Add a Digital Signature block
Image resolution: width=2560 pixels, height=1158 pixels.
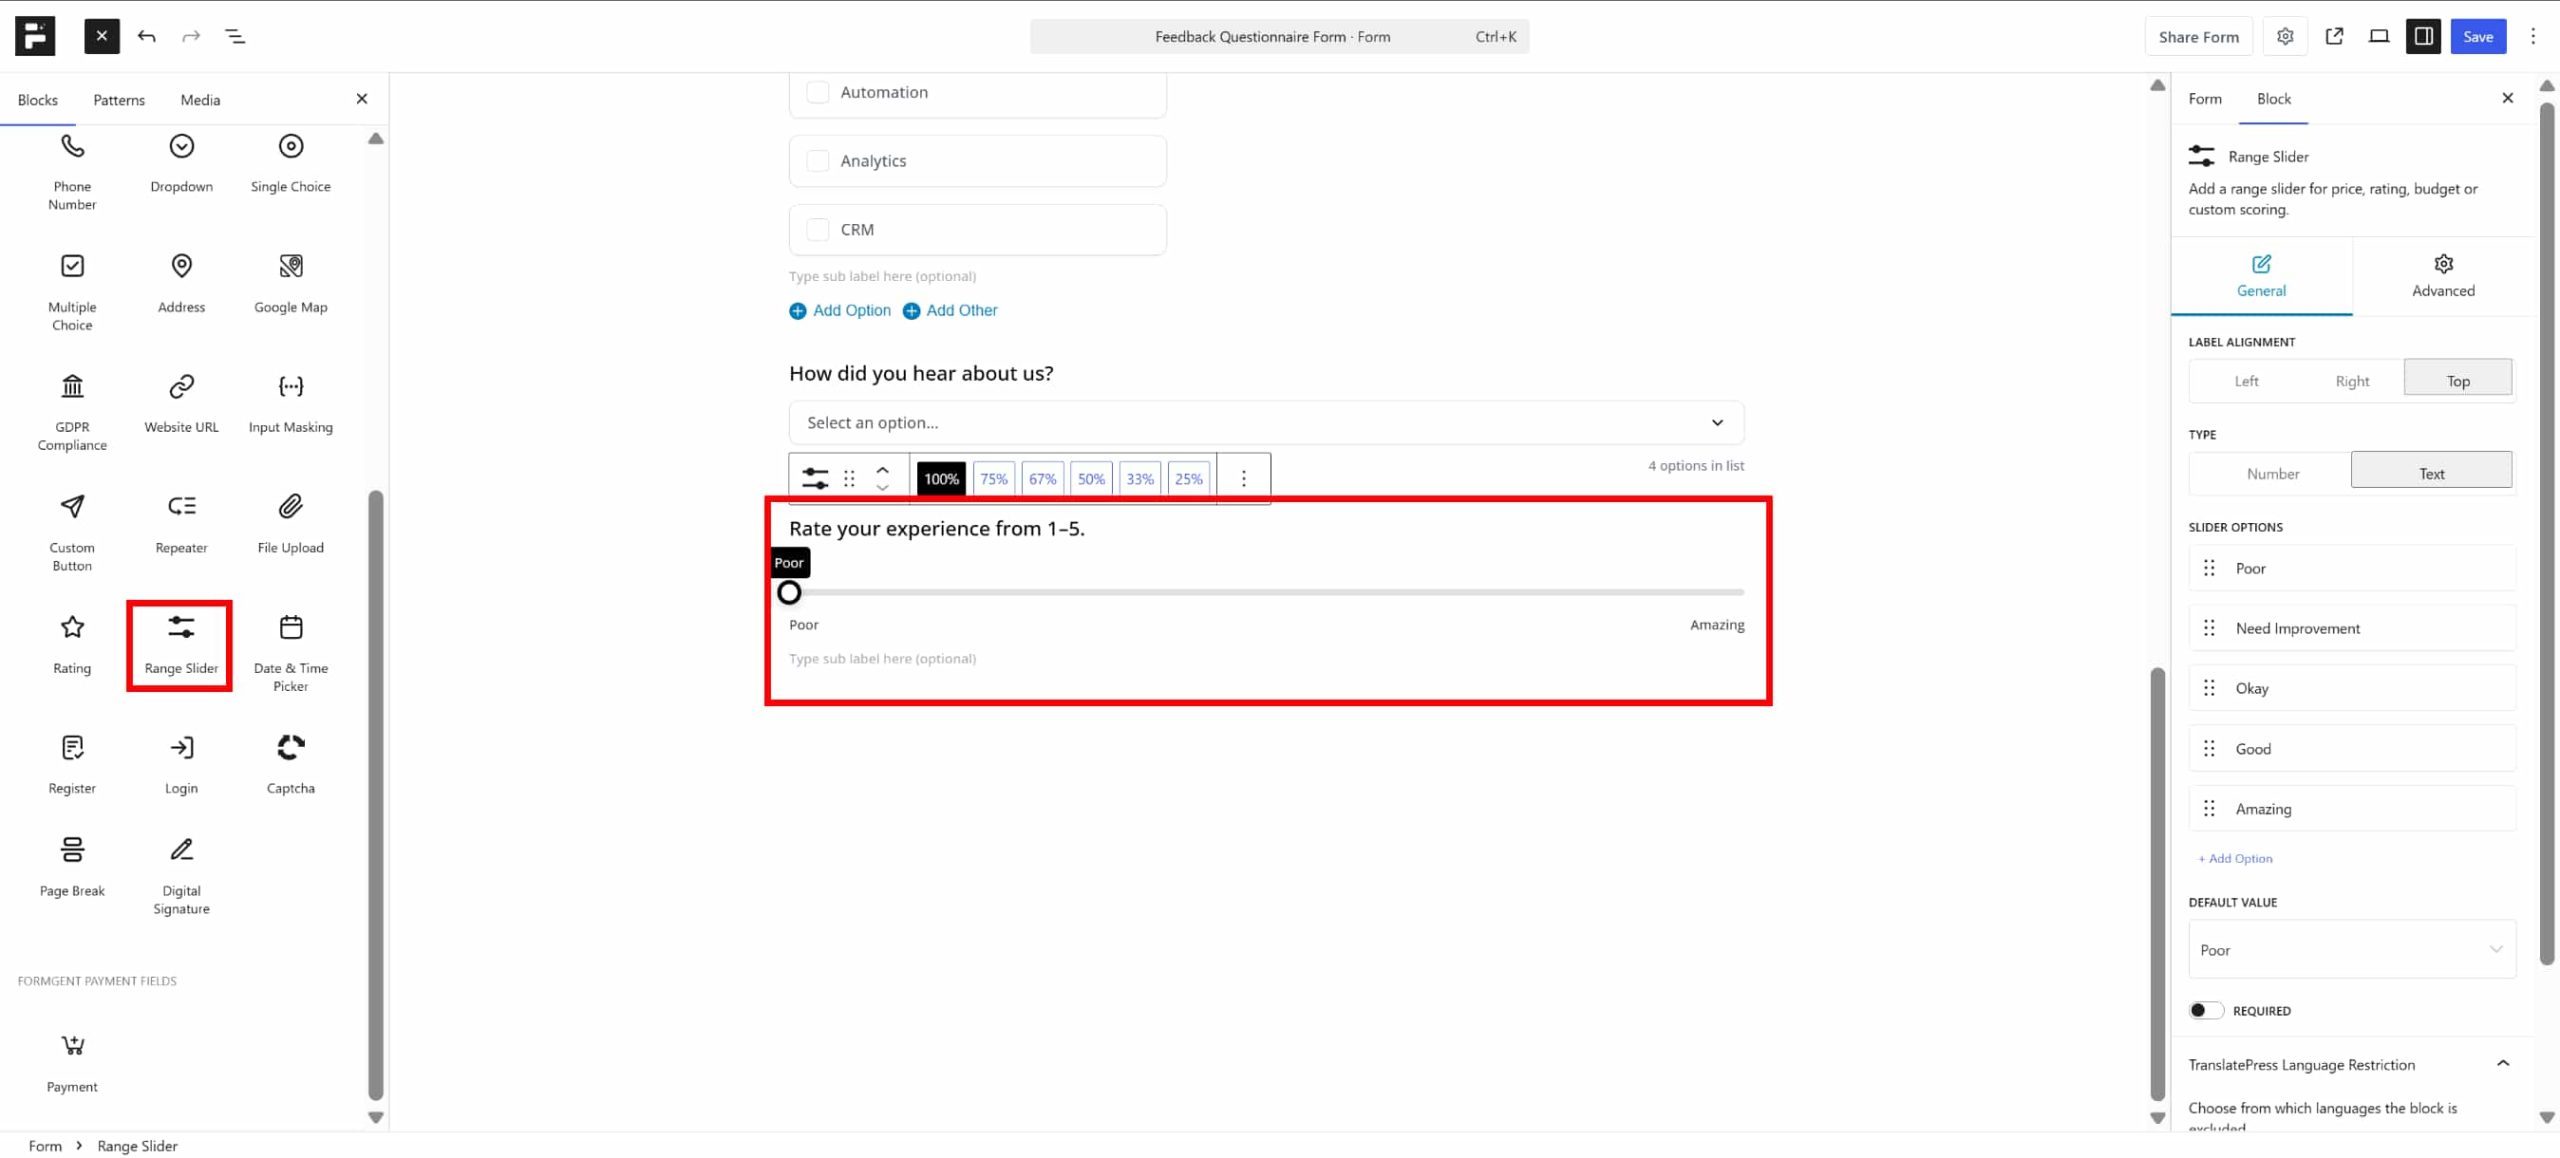181,876
